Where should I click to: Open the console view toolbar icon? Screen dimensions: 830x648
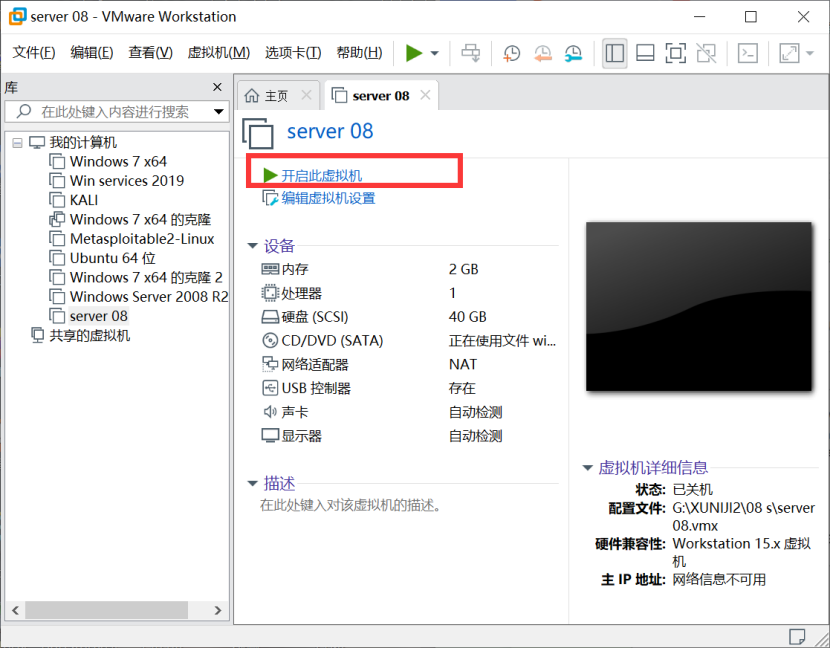[747, 53]
